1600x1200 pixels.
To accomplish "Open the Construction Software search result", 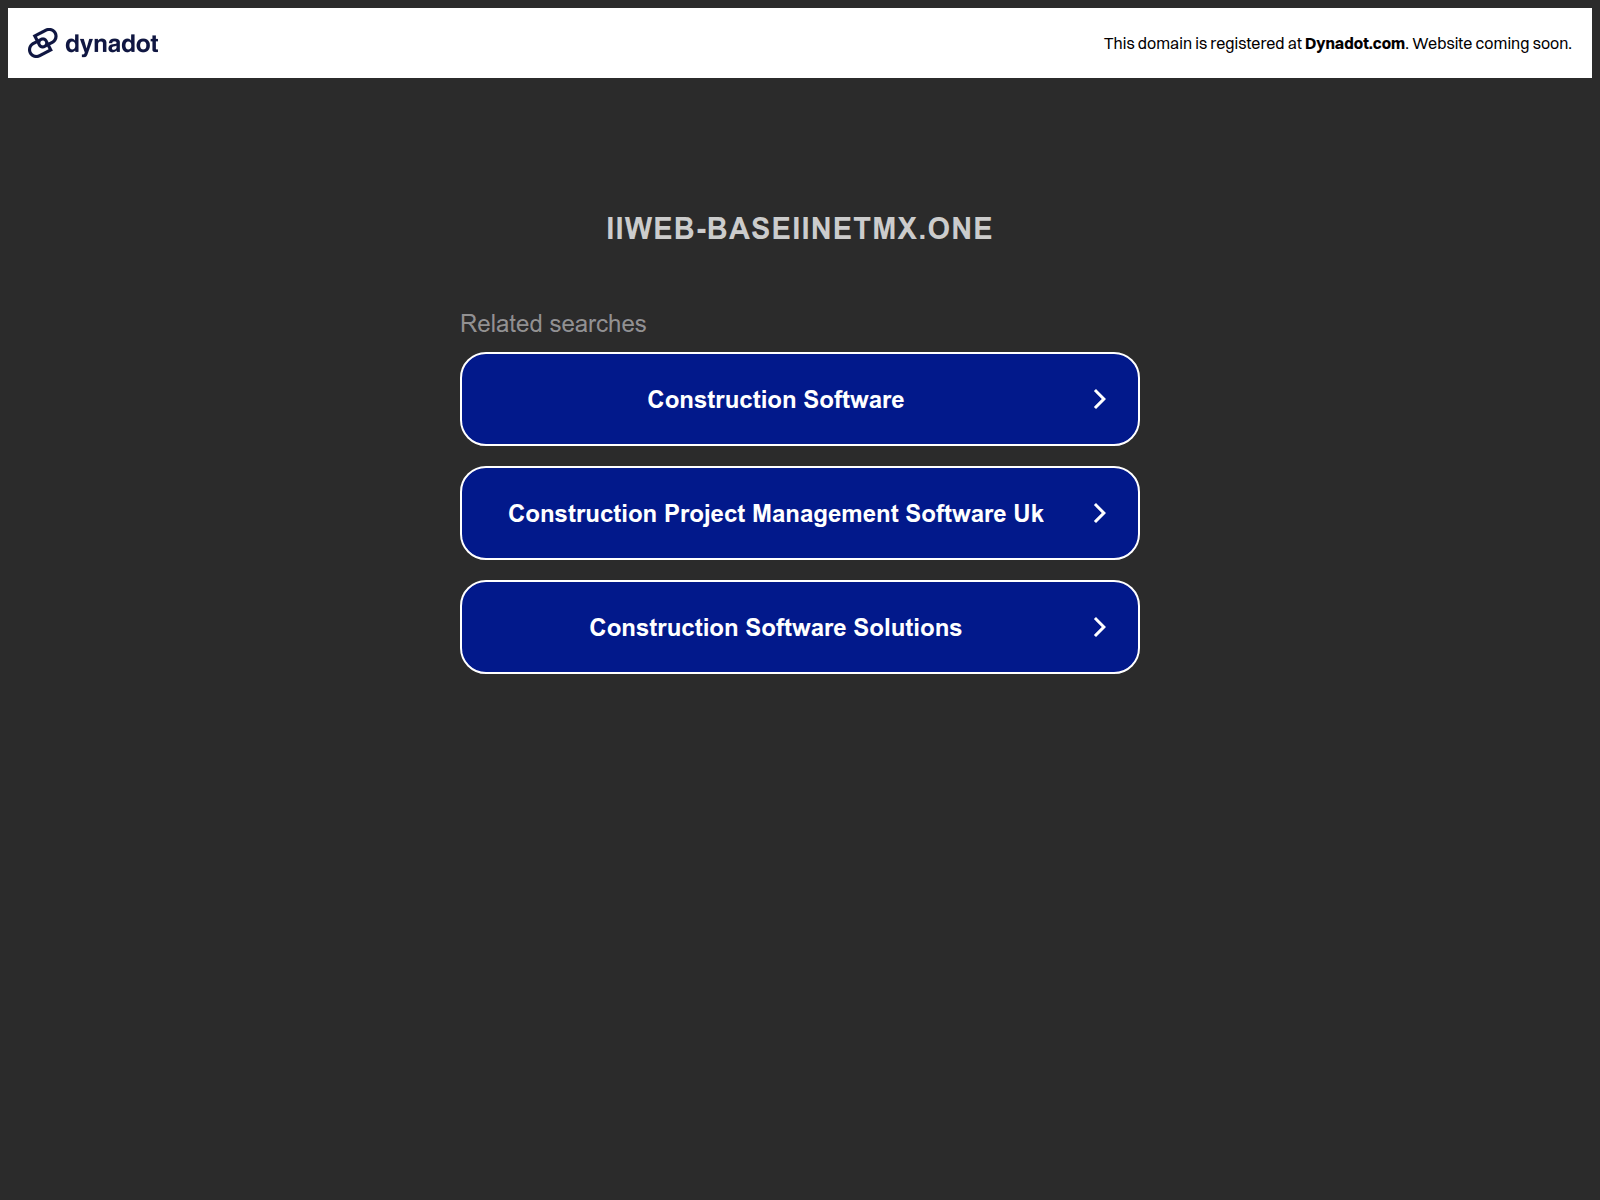I will (800, 399).
